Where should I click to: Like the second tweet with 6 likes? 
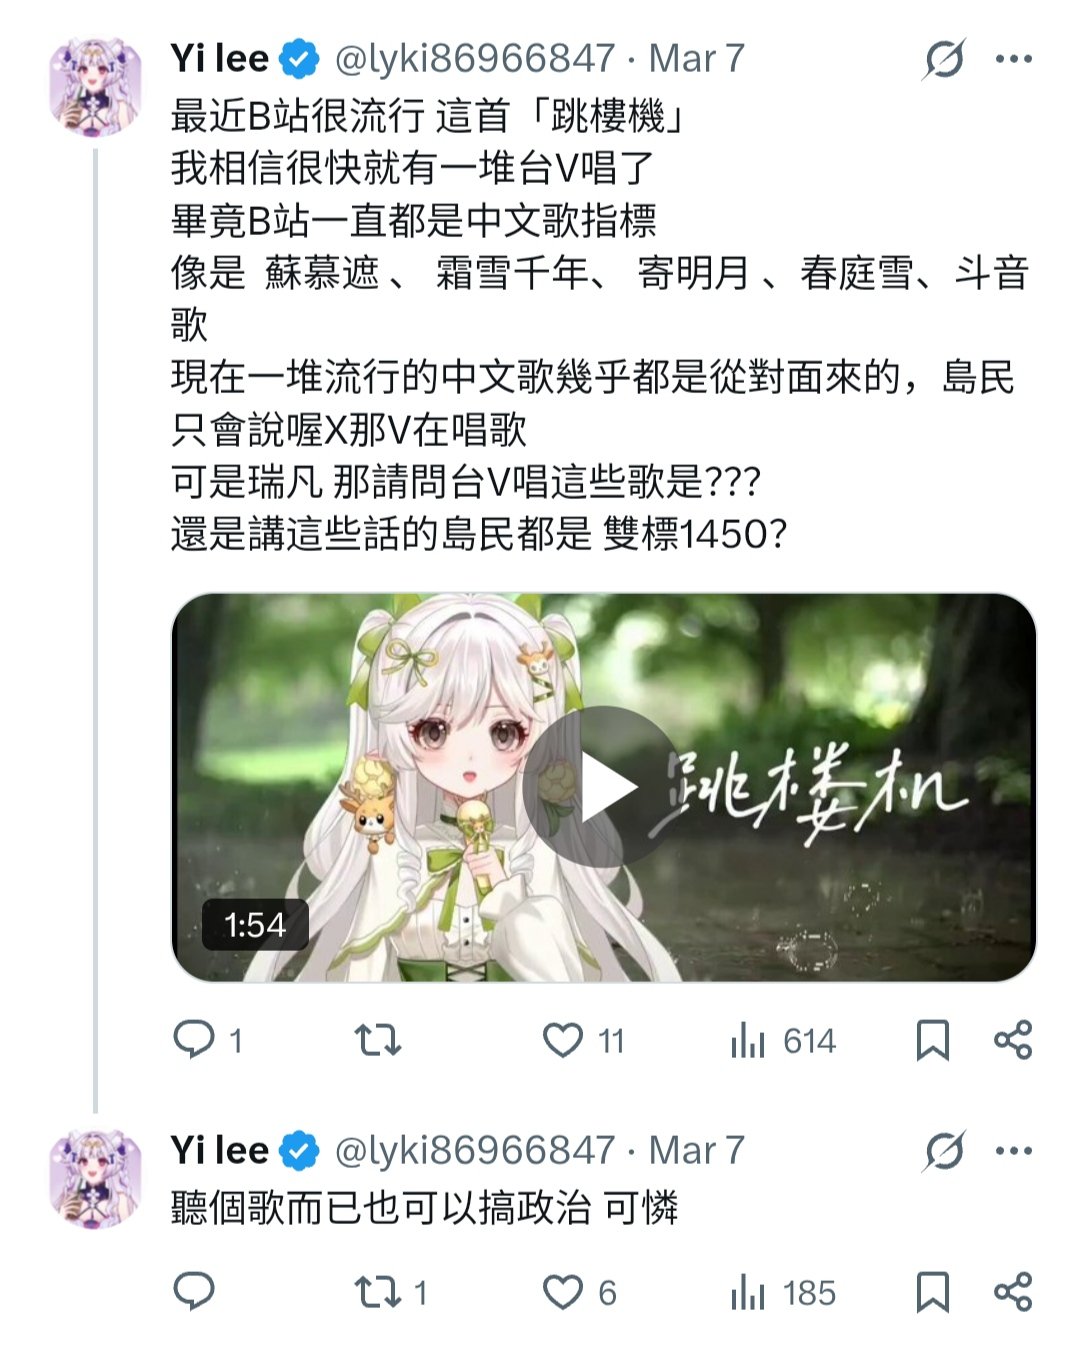point(578,1292)
